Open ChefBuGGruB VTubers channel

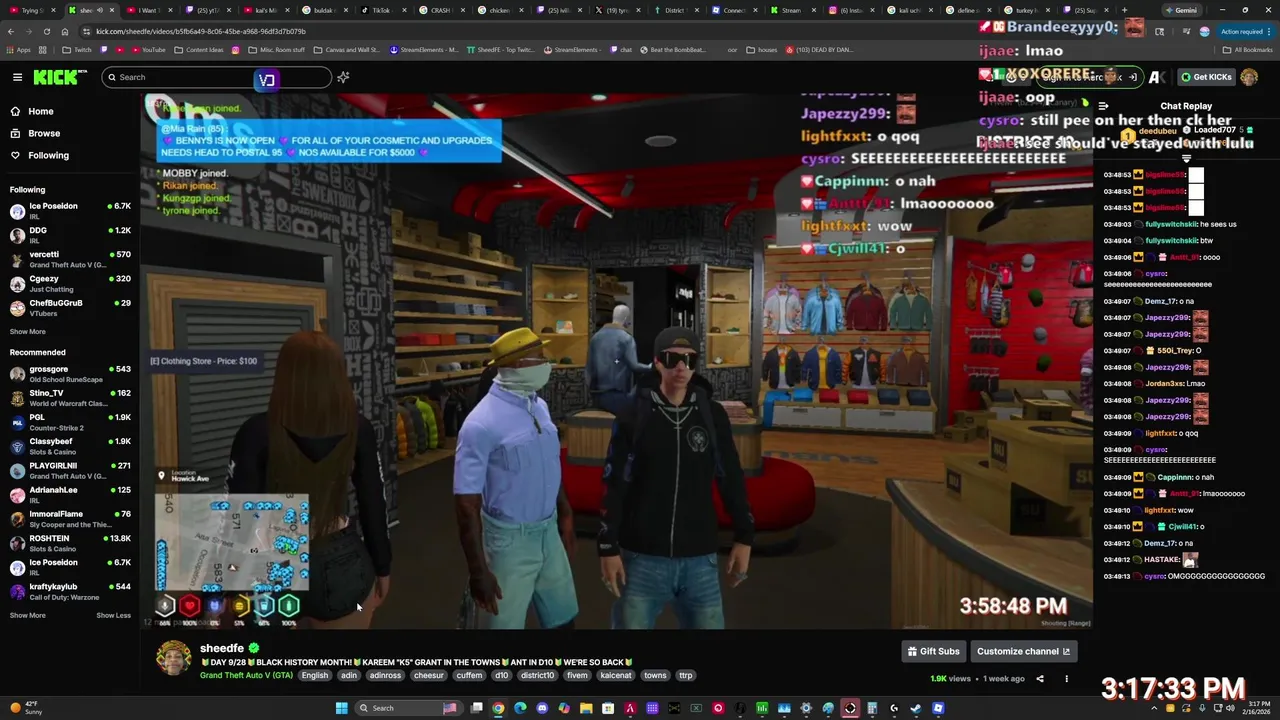(70, 307)
